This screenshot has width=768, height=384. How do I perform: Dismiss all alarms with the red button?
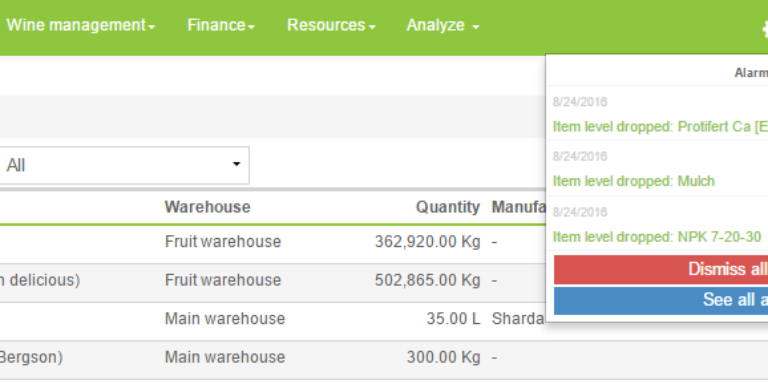pyautogui.click(x=661, y=269)
